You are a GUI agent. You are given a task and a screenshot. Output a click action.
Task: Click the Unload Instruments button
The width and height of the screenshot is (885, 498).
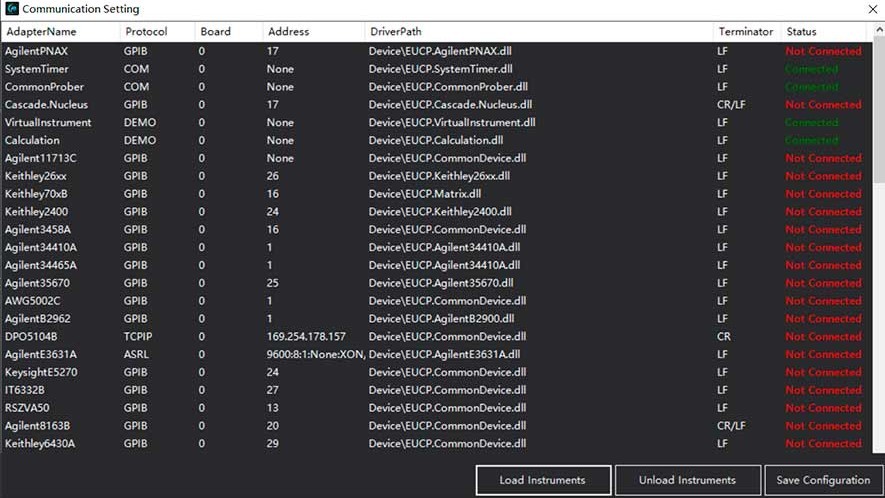tap(687, 480)
